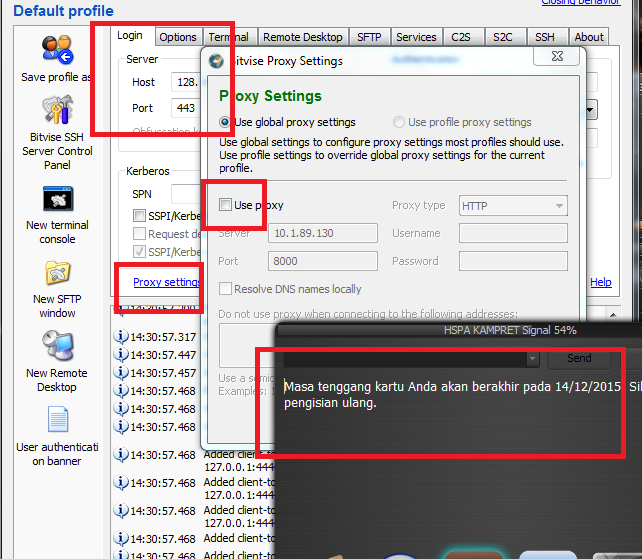Click globe icon in Proxy Settings title bar
Image resolution: width=642 pixels, height=559 pixels.
point(216,61)
